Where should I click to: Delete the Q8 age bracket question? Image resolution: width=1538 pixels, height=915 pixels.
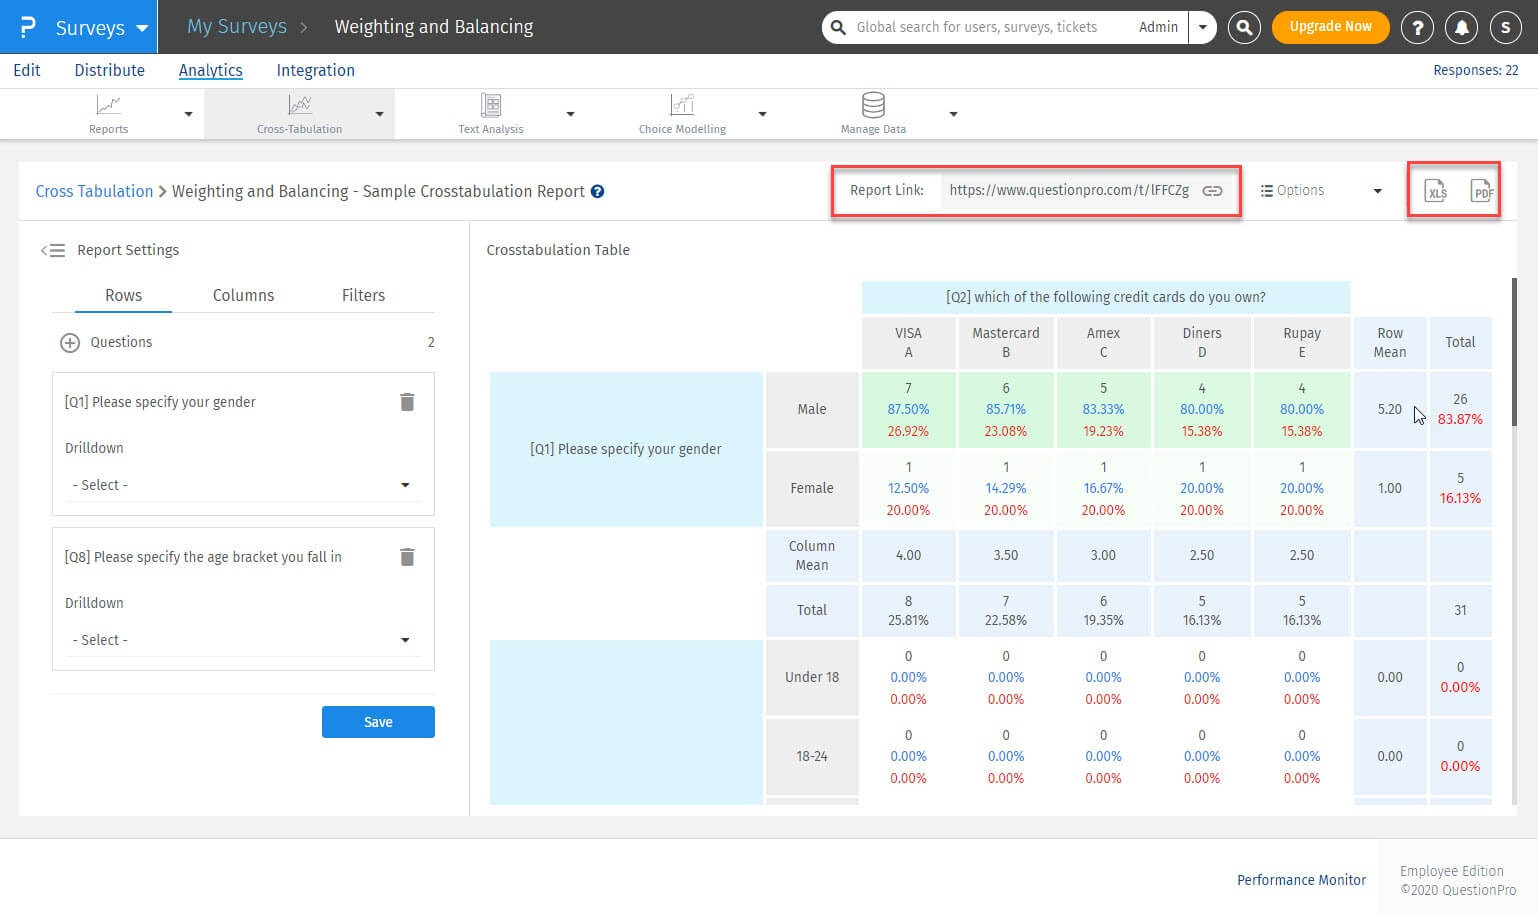[407, 557]
